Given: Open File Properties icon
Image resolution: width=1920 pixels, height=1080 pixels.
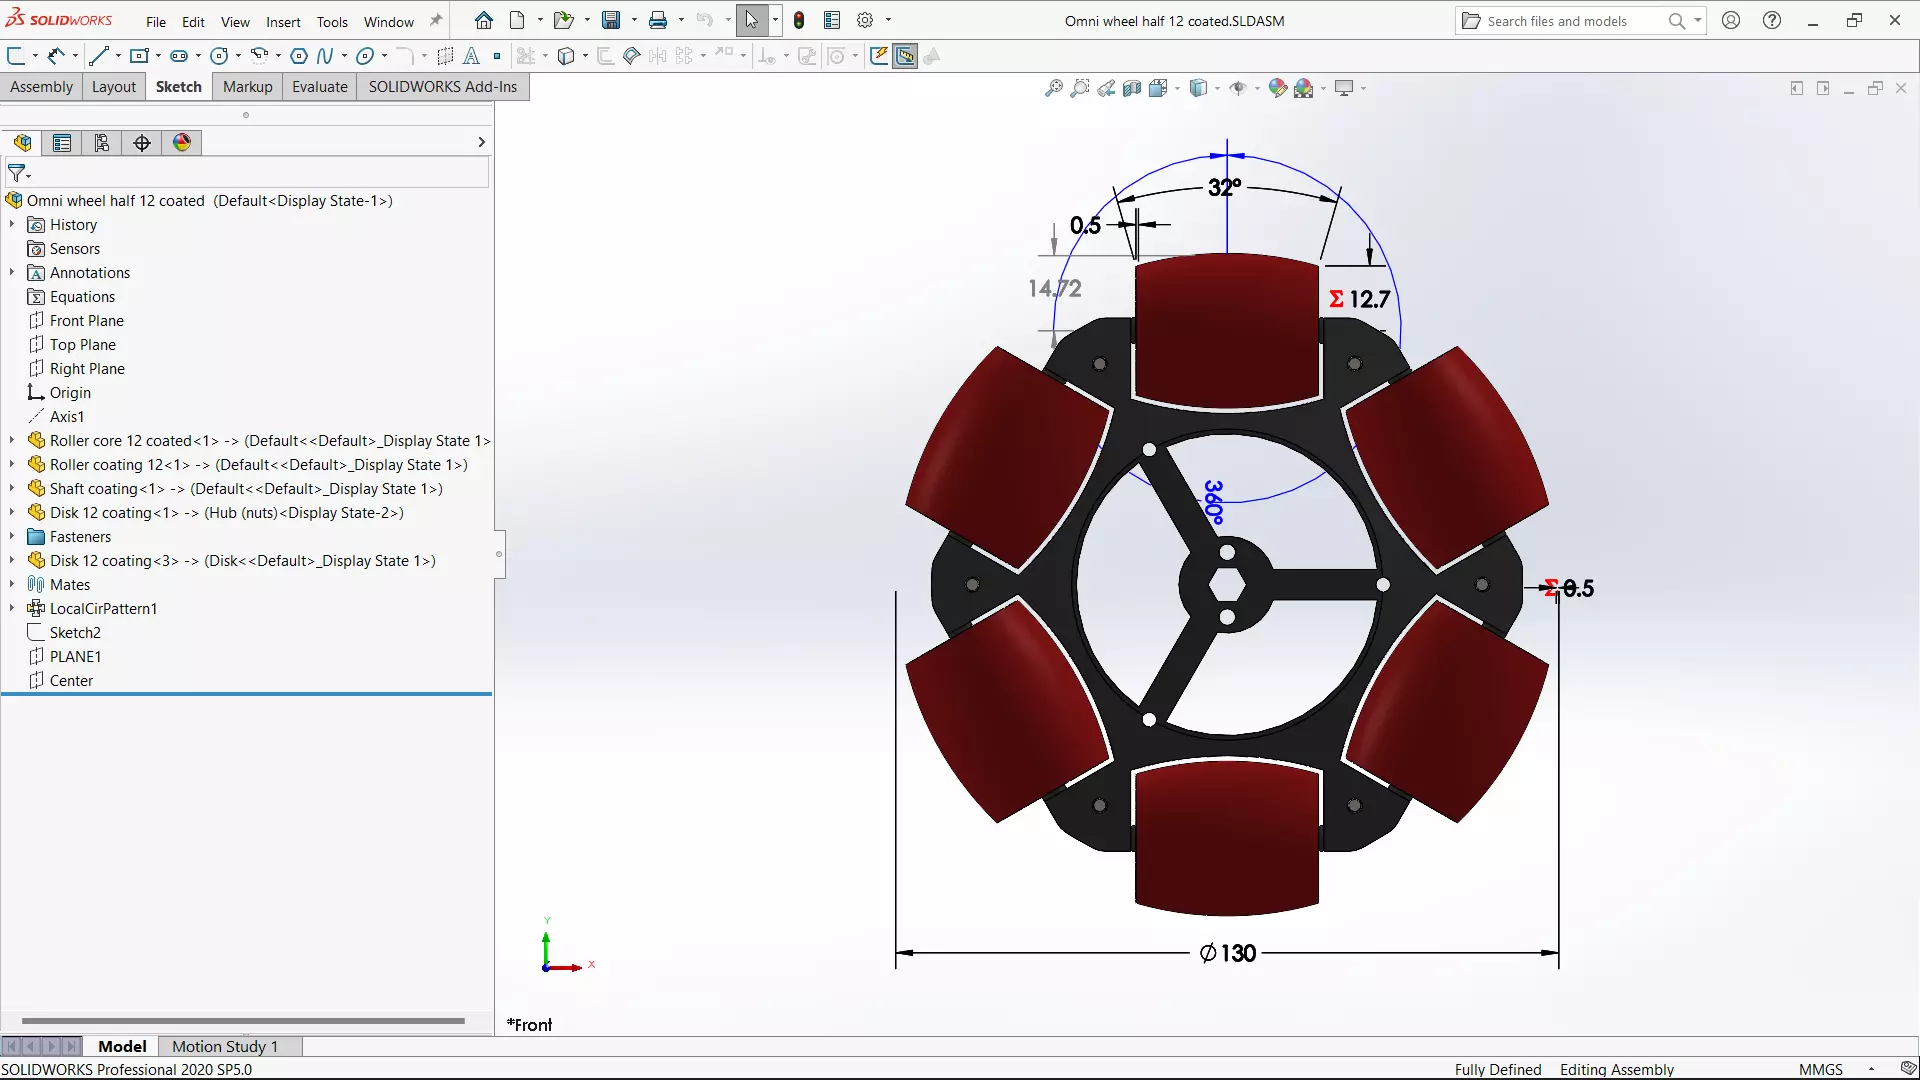Looking at the screenshot, I should pos(832,20).
